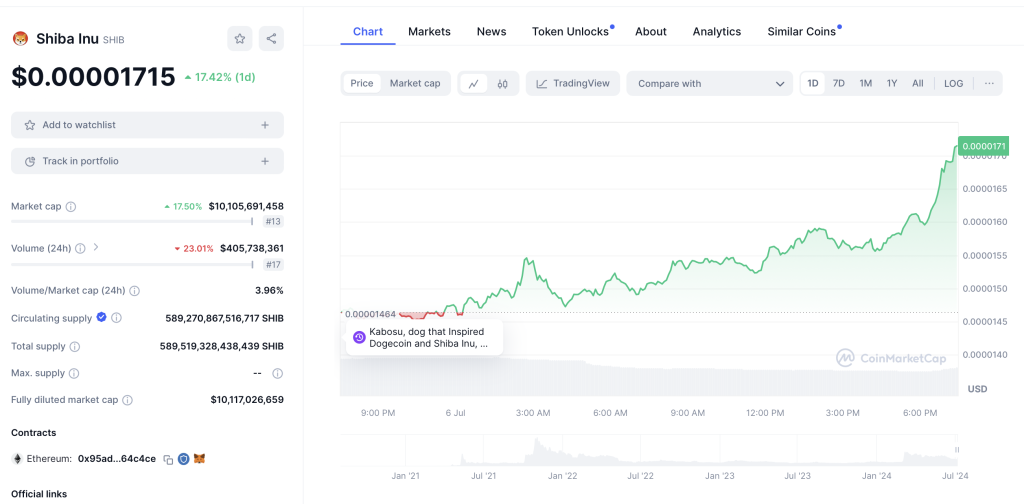The width and height of the screenshot is (1024, 504).
Task: Click circulating supply 589,270,867,516,717 SHIB
Action: pyautogui.click(x=225, y=318)
